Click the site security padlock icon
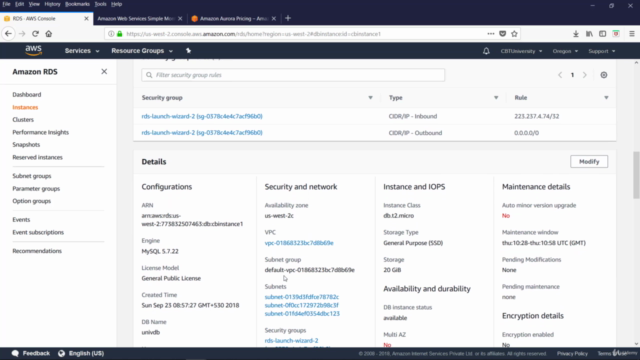This screenshot has height=360, width=640. coord(120,34)
